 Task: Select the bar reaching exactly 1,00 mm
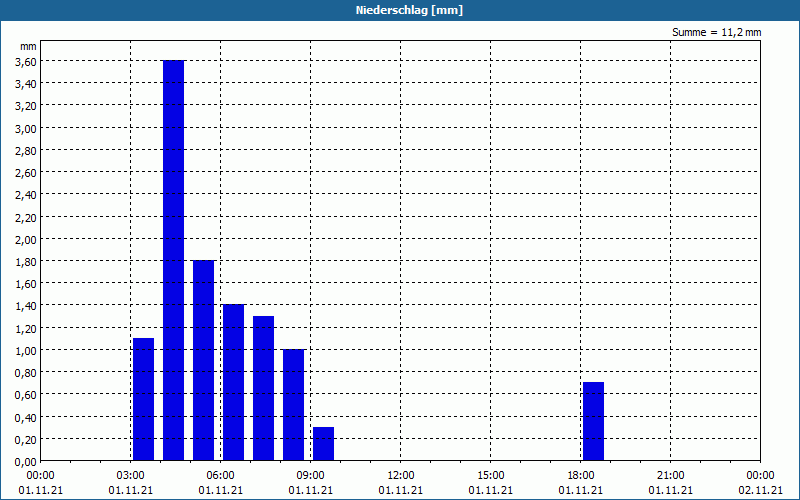tap(293, 405)
